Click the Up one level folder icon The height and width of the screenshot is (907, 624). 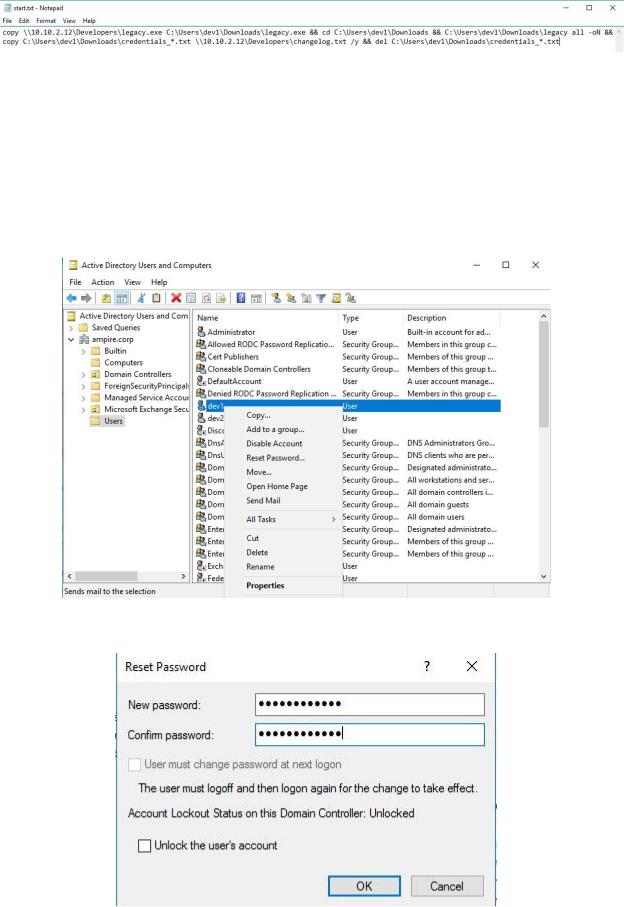tap(106, 298)
